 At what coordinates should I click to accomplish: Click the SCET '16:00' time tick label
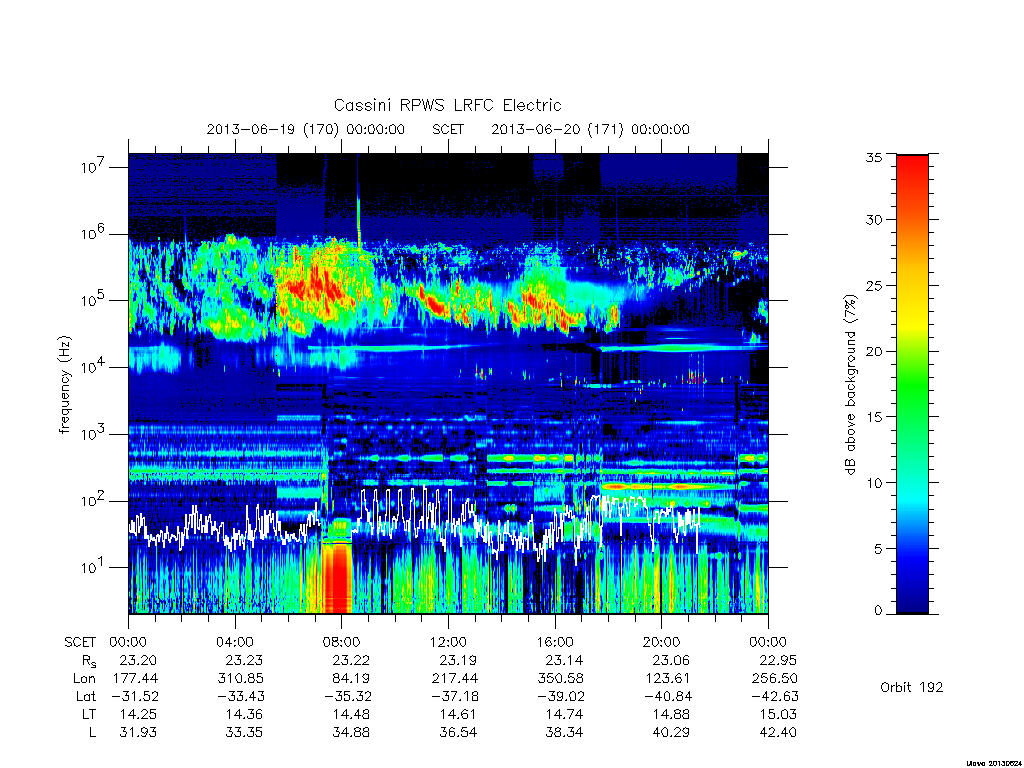pos(555,642)
